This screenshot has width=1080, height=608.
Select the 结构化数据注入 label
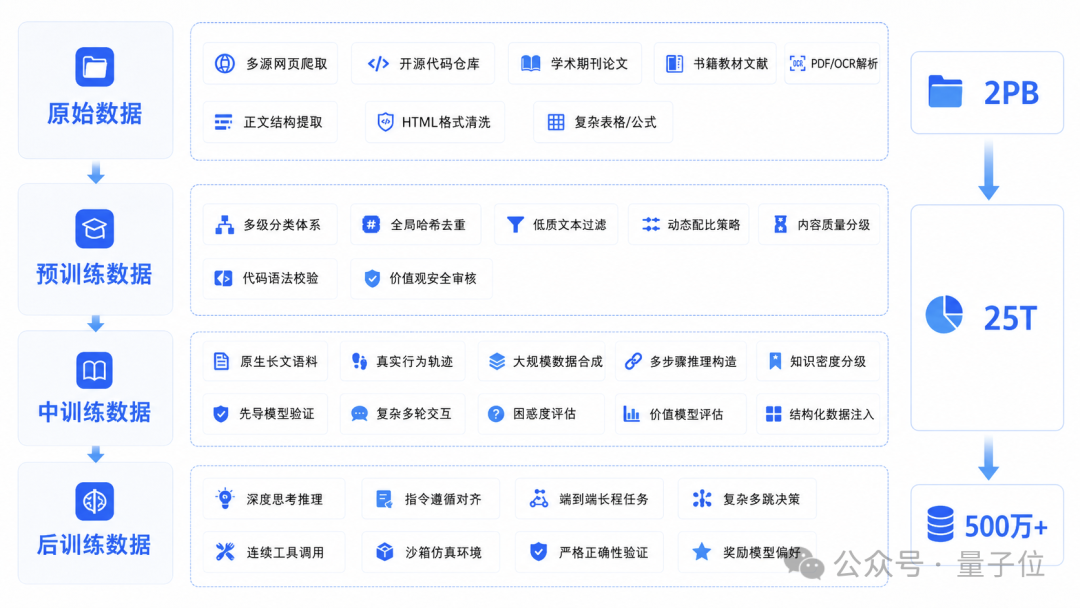(831, 414)
